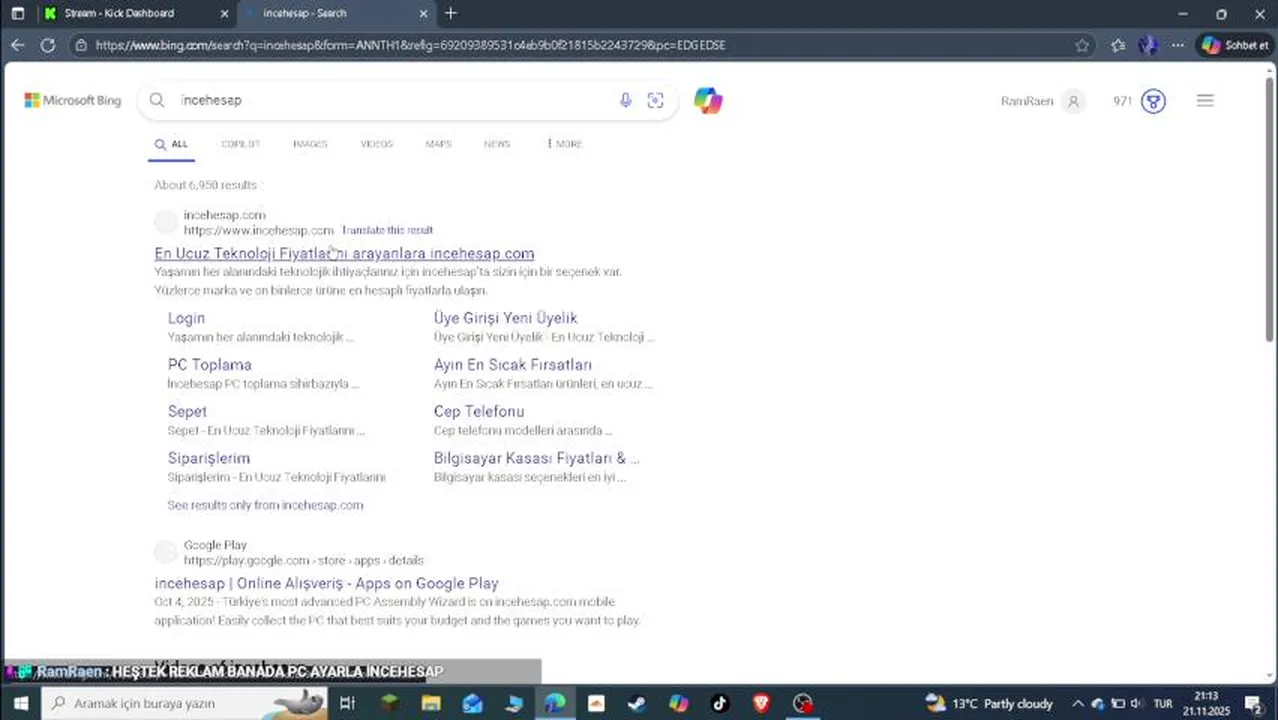
Task: Click the browser address bar URL
Action: [410, 45]
